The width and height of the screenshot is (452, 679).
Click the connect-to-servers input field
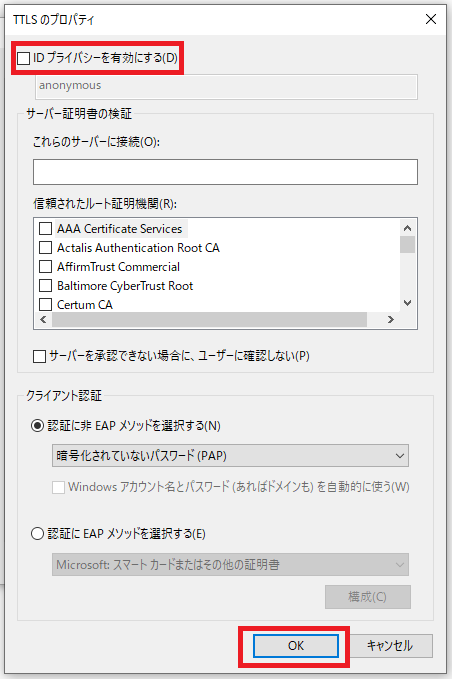point(226,172)
